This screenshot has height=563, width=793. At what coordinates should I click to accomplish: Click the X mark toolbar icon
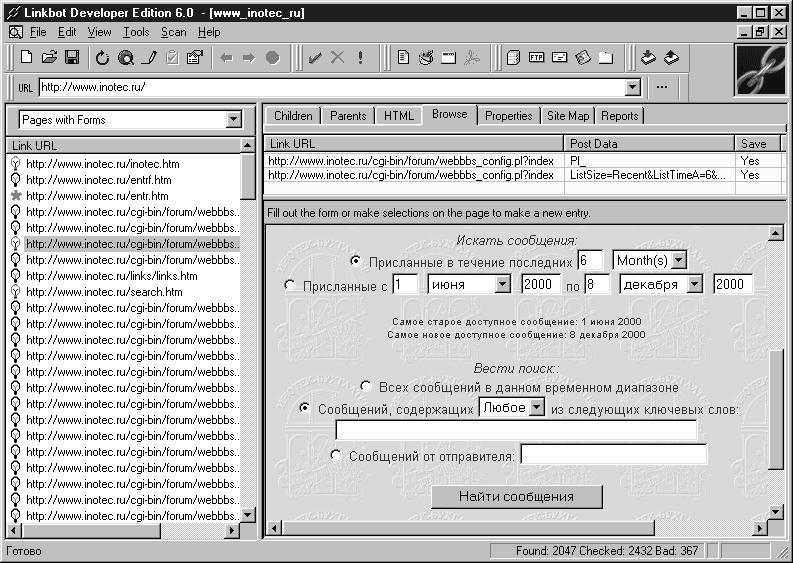coord(337,58)
